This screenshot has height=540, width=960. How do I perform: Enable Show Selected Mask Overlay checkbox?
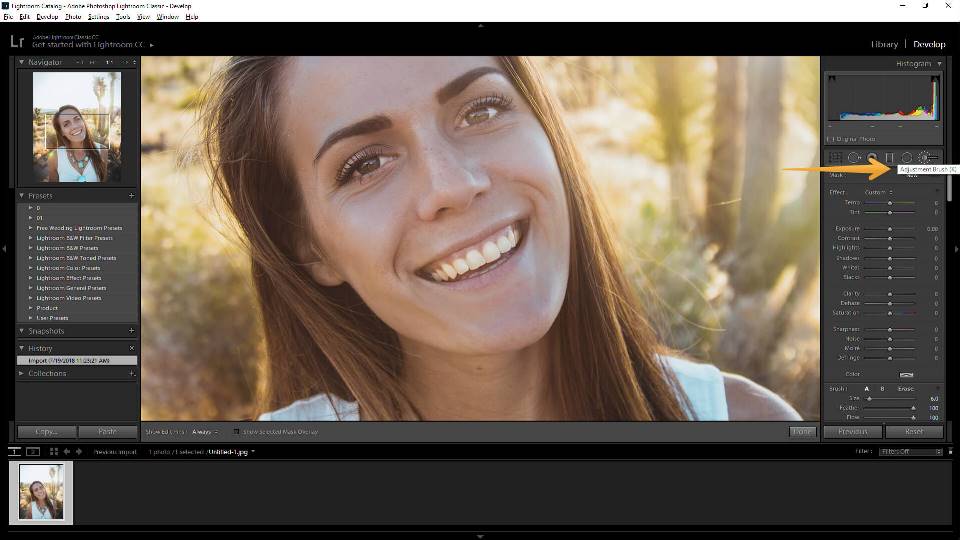click(x=236, y=432)
